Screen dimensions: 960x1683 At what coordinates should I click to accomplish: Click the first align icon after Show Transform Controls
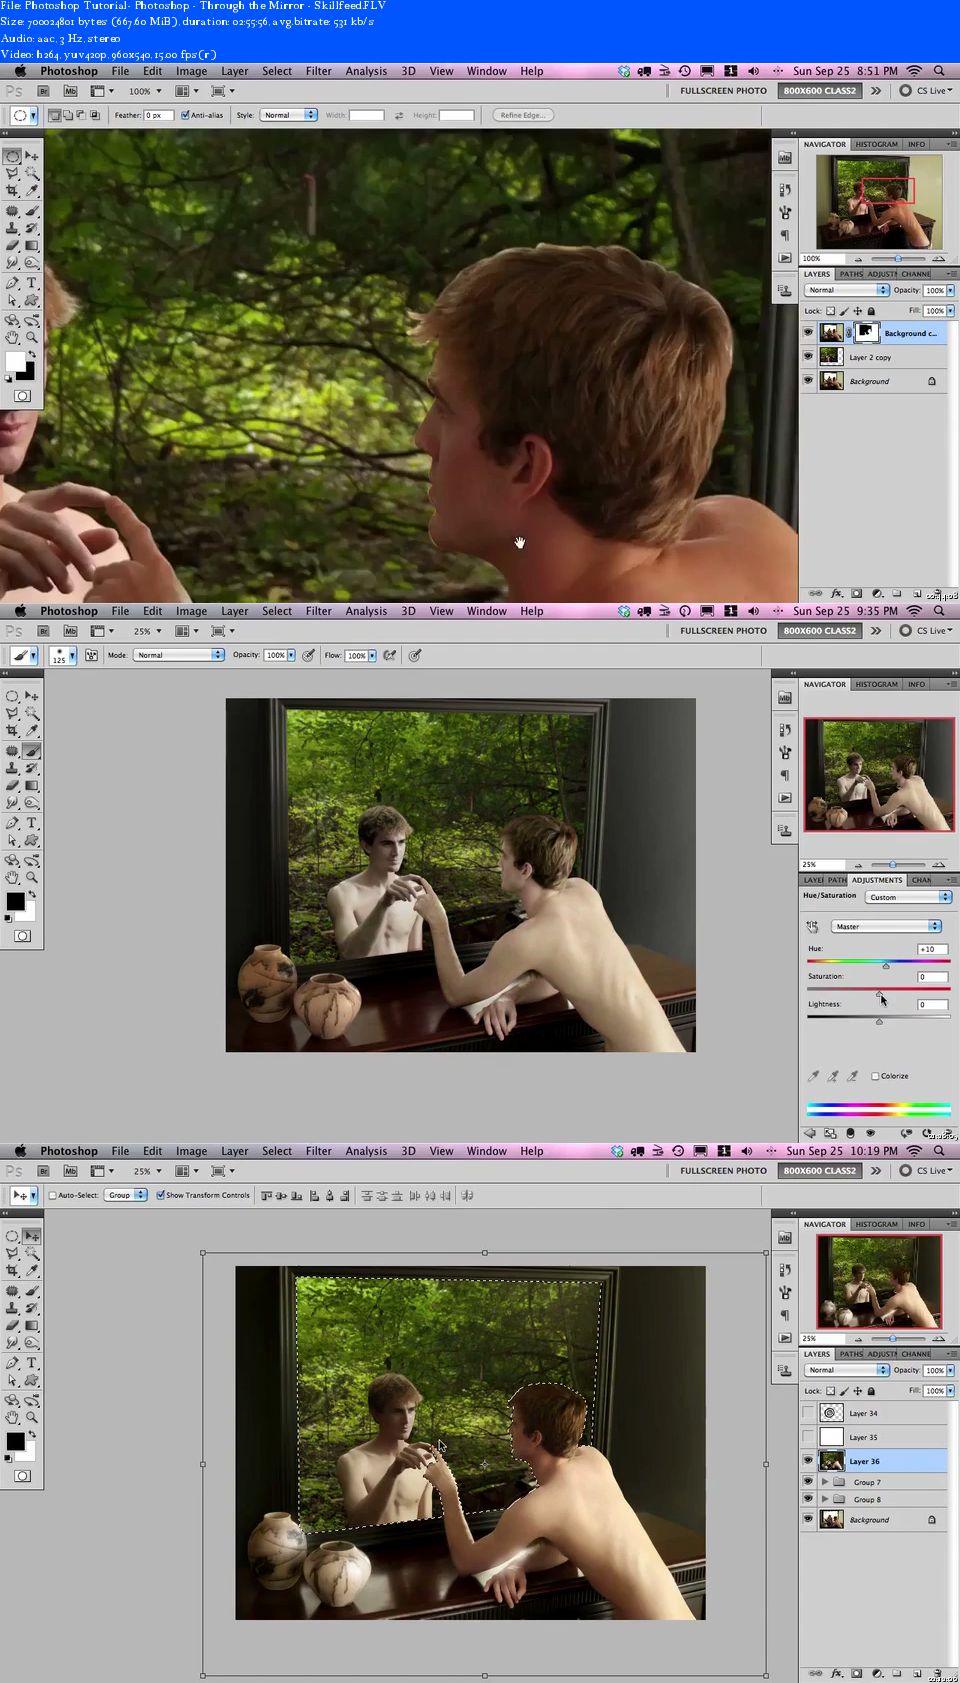pyautogui.click(x=266, y=1195)
